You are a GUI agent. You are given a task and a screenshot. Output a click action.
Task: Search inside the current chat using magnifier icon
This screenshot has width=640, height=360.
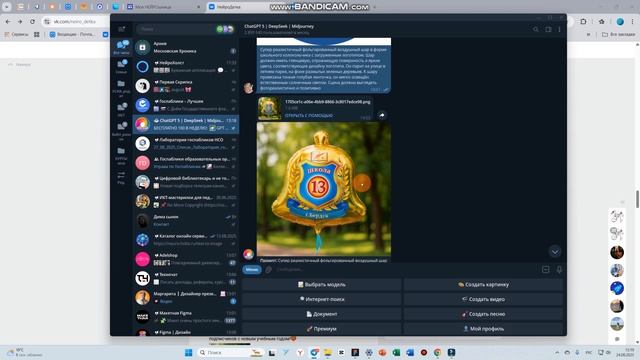click(x=536, y=29)
